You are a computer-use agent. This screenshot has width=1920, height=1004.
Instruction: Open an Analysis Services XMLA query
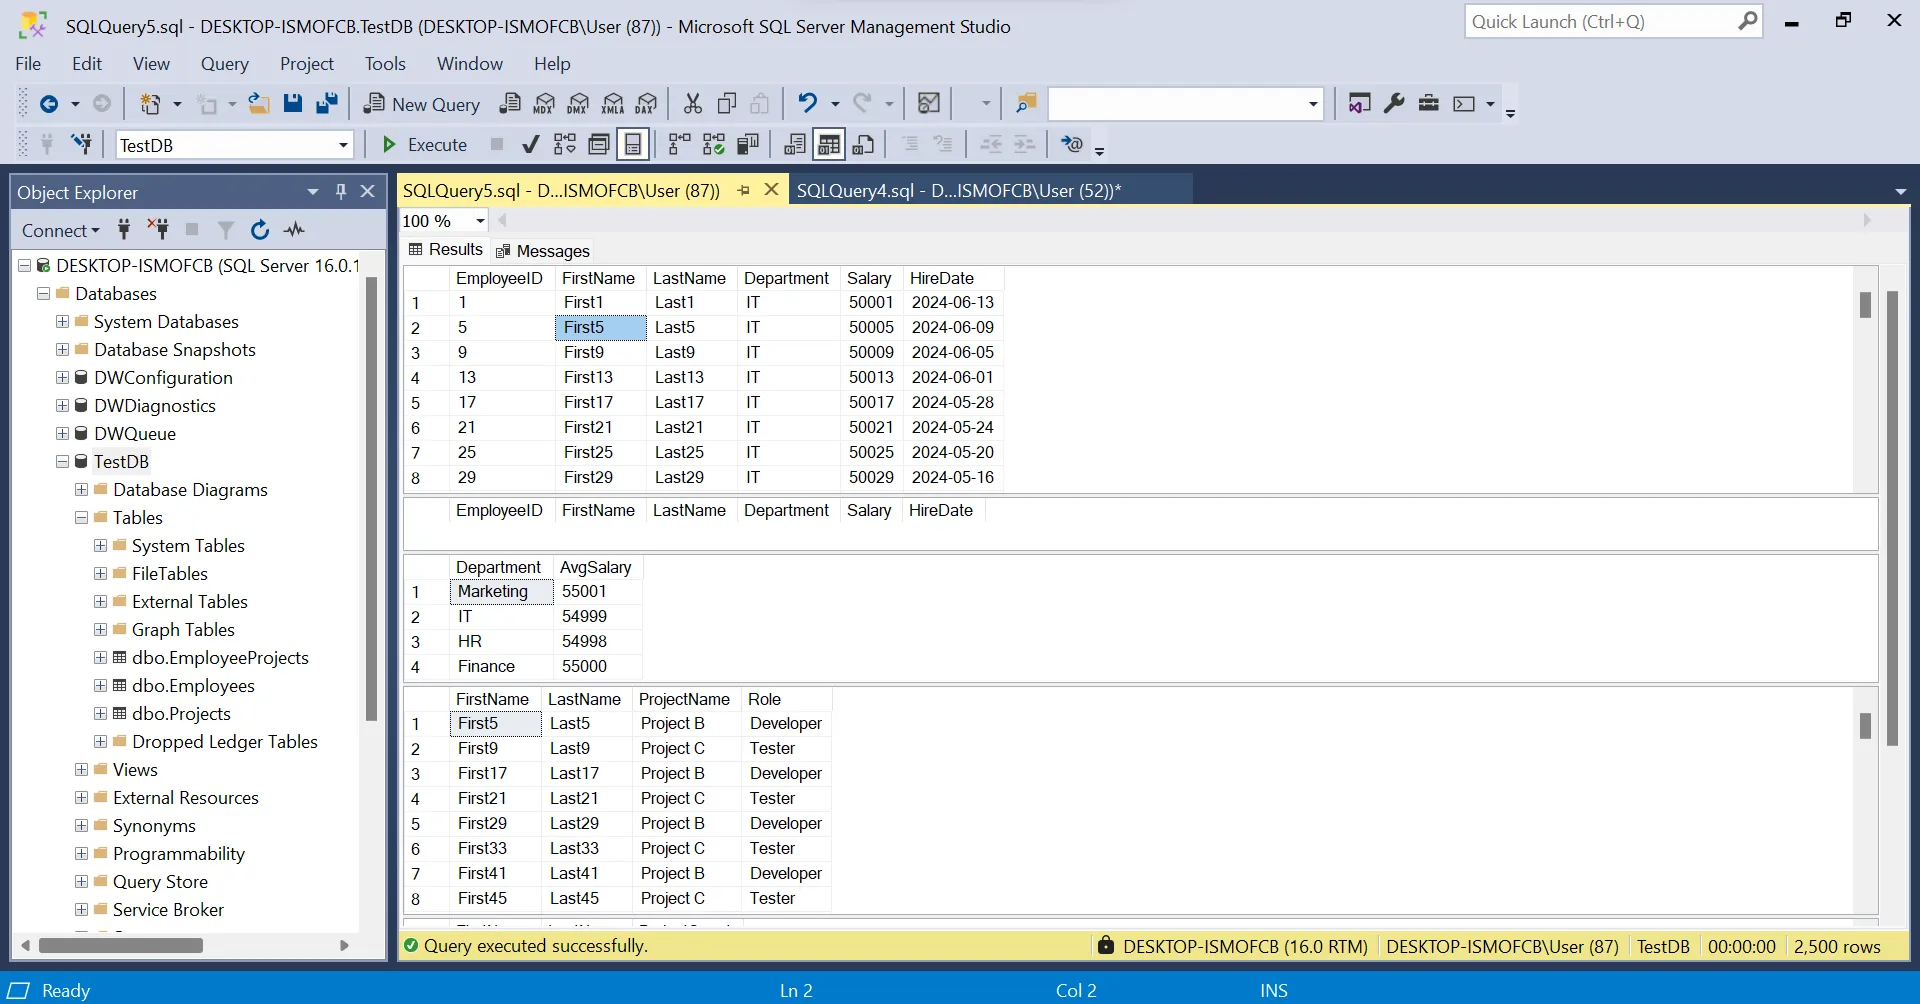(613, 104)
